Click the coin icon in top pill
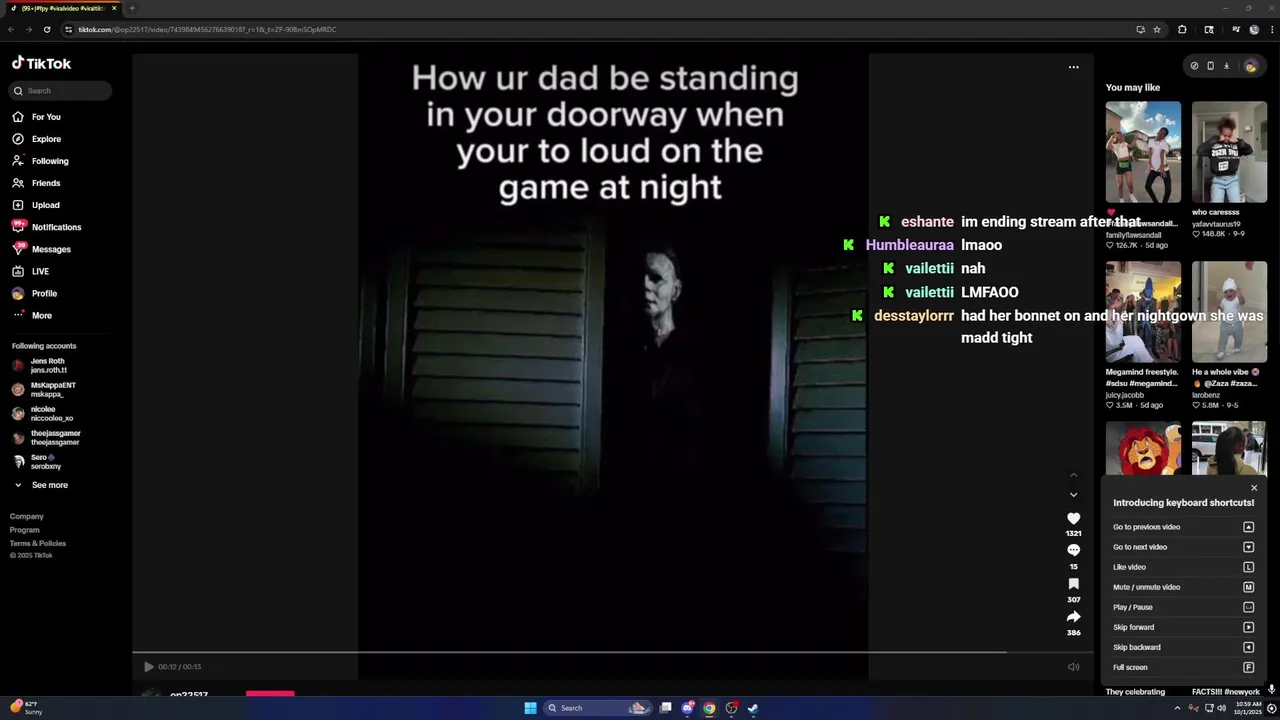 [x=1194, y=66]
